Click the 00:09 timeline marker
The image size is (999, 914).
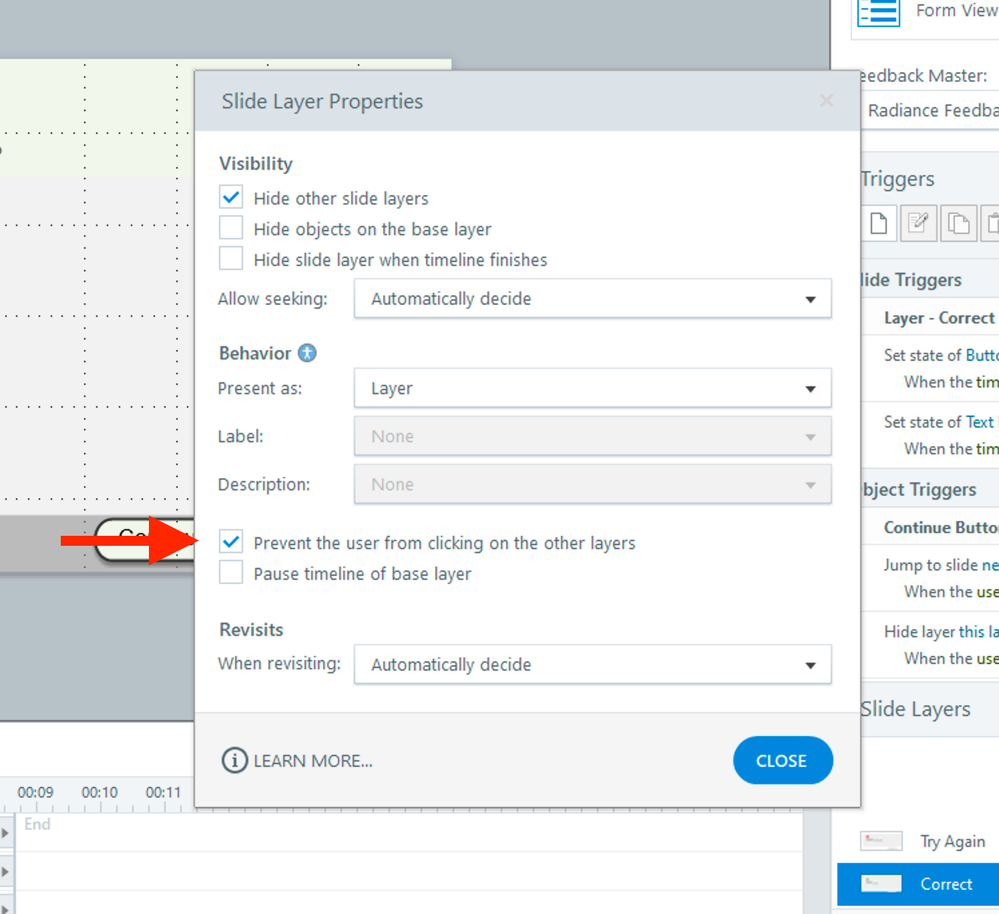(x=36, y=792)
